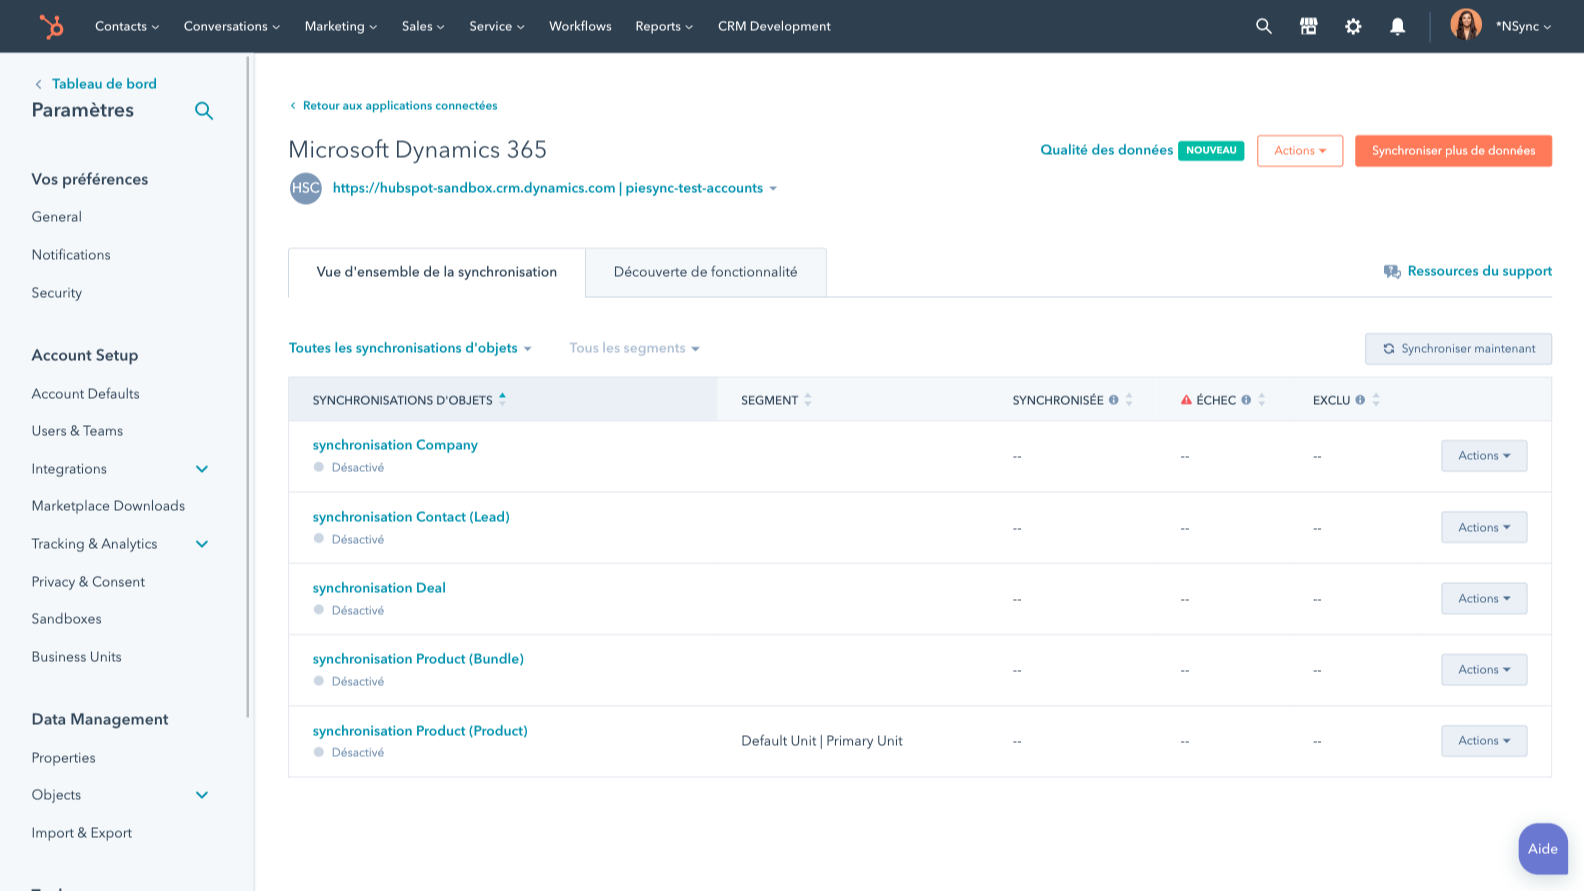Expand the Tracking & Analytics sidebar section
1584x891 pixels.
click(x=202, y=544)
